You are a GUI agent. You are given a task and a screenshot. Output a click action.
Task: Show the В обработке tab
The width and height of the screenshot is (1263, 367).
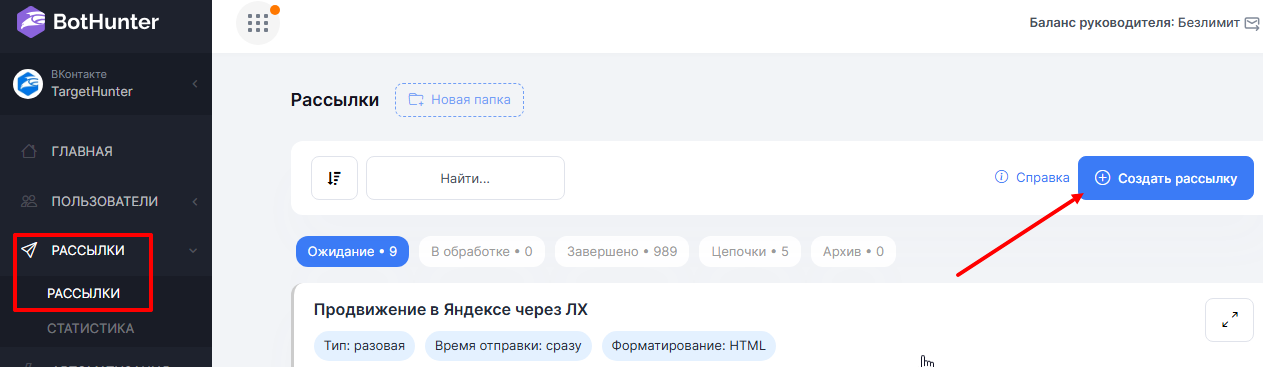481,252
